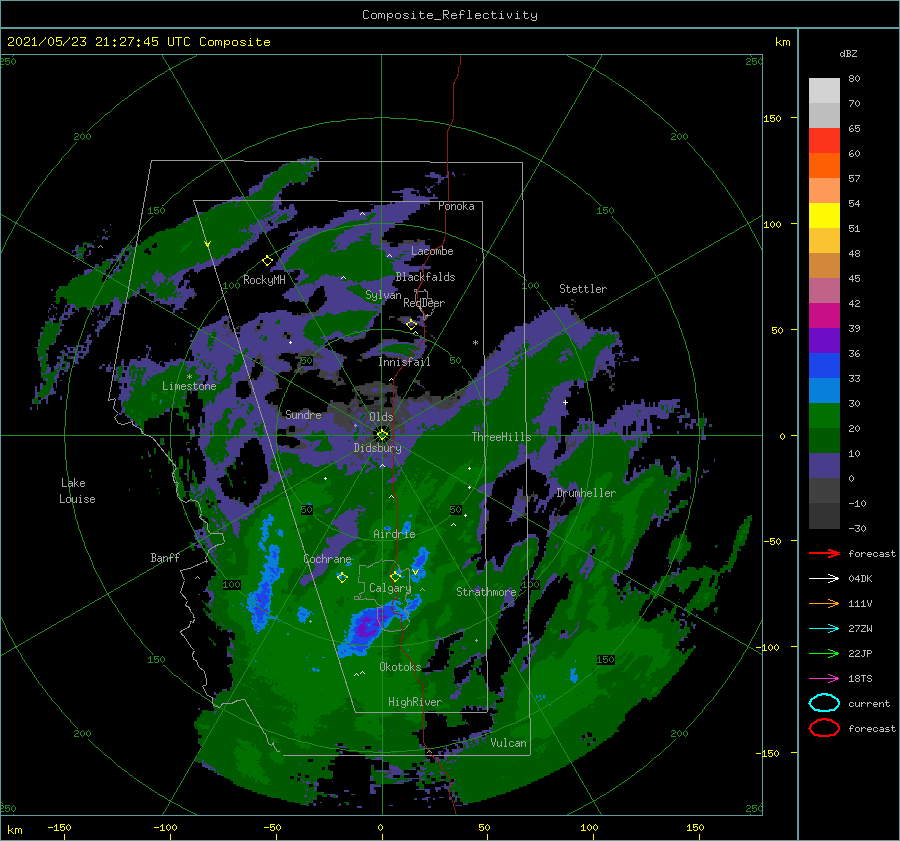
Task: Click the Innisfail town label
Action: 404,362
